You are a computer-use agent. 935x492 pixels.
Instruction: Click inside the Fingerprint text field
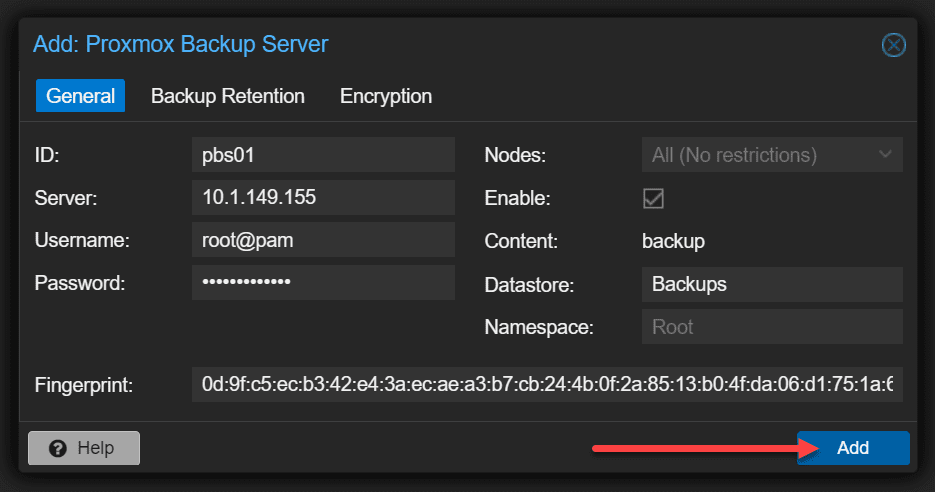546,384
